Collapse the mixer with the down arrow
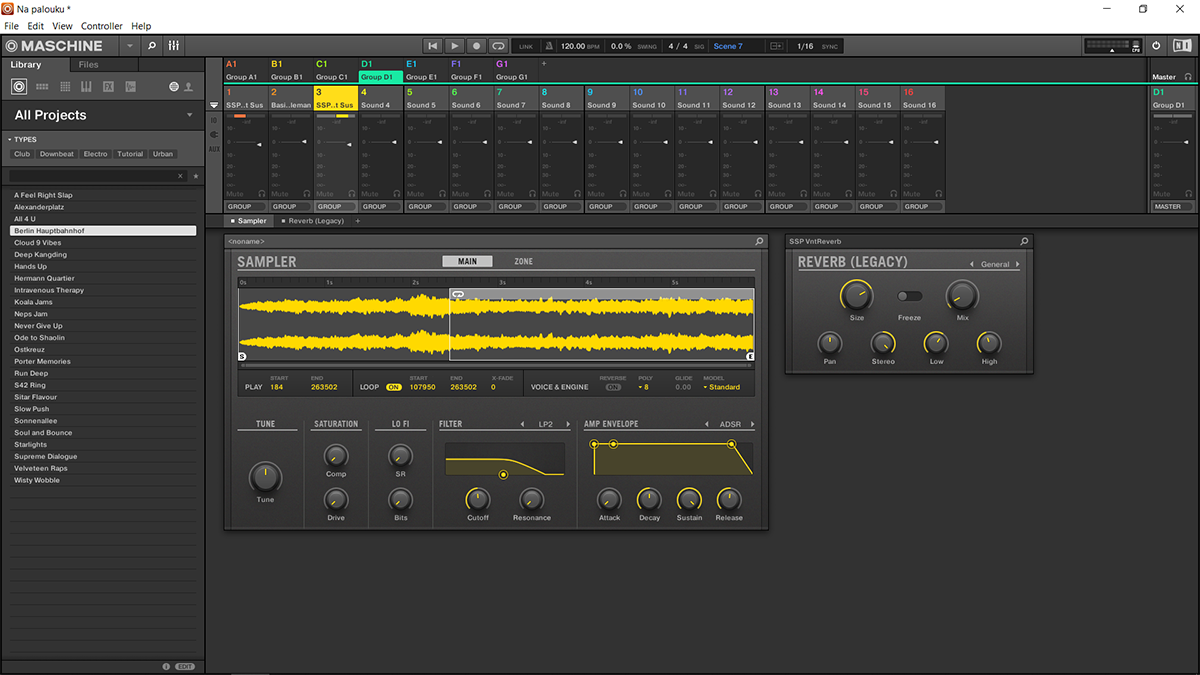The image size is (1200, 675). coord(214,105)
